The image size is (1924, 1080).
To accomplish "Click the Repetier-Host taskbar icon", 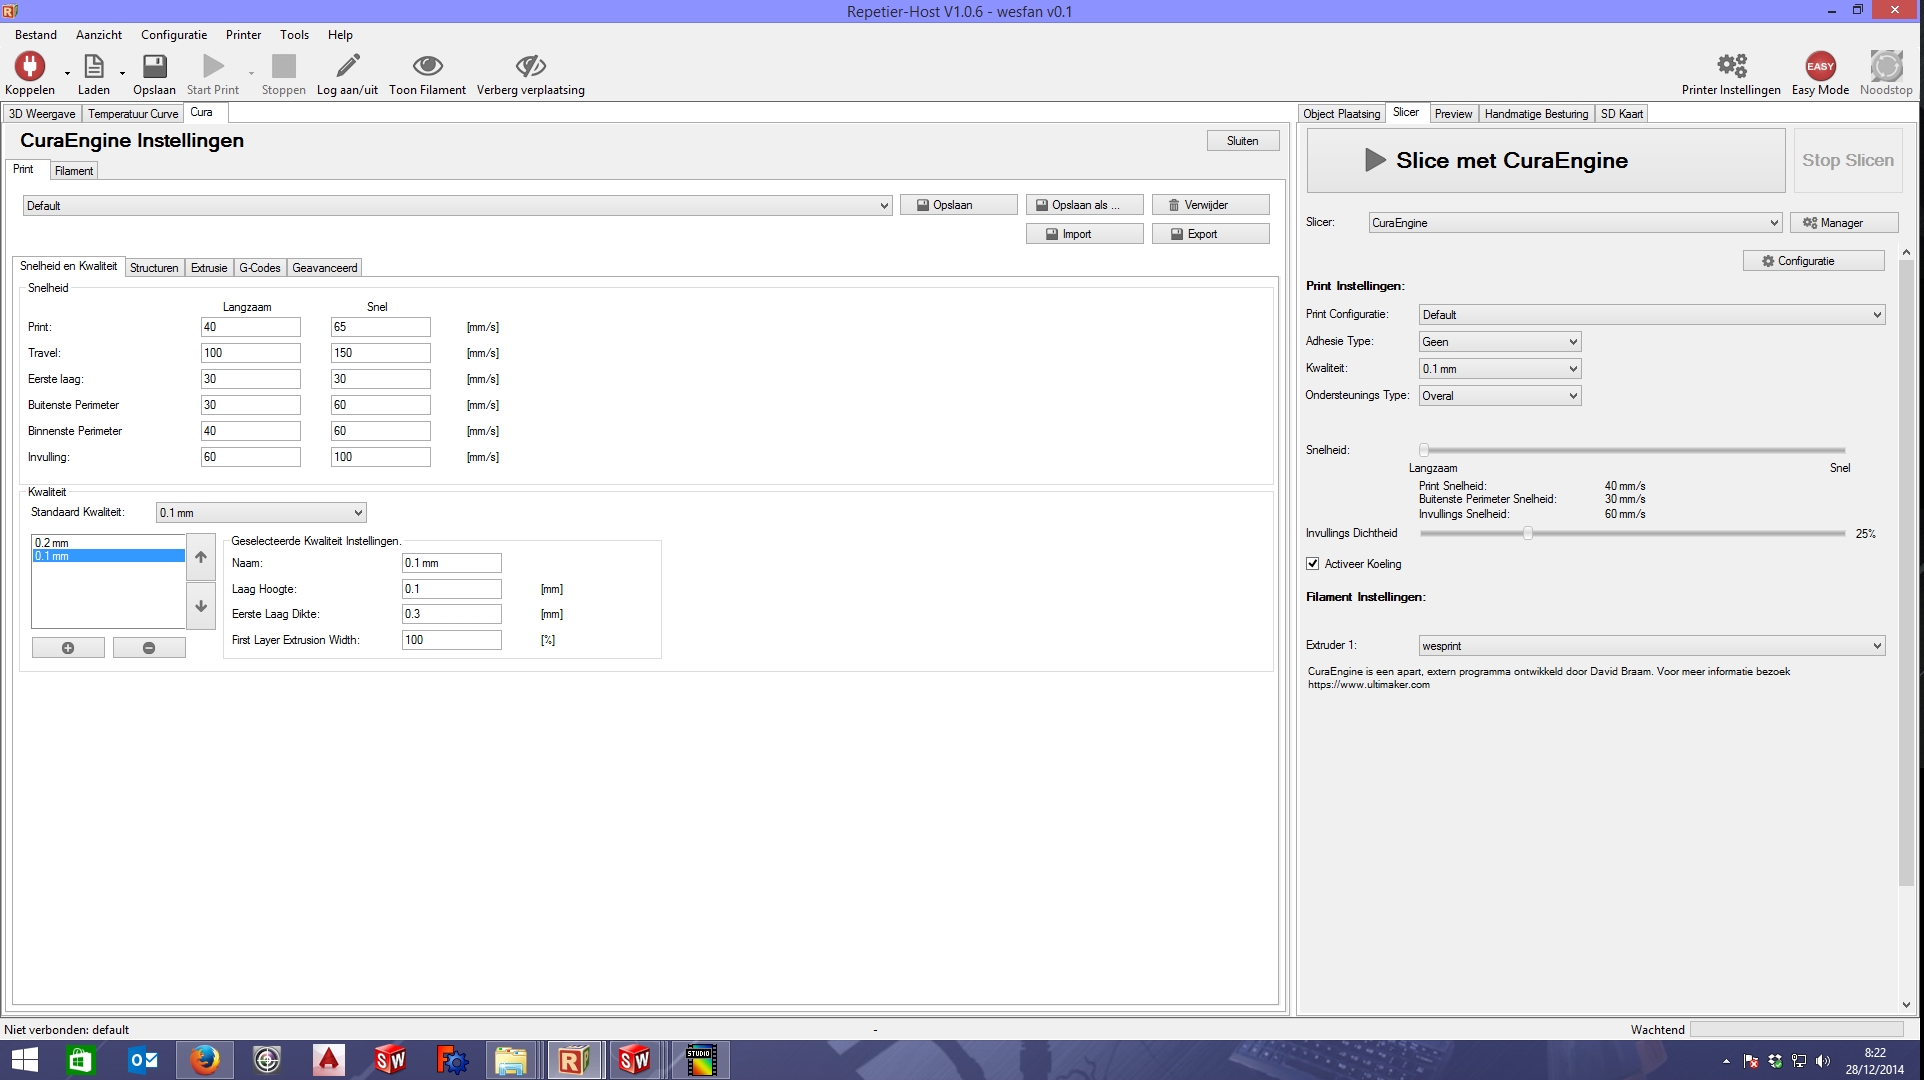I will tap(573, 1060).
